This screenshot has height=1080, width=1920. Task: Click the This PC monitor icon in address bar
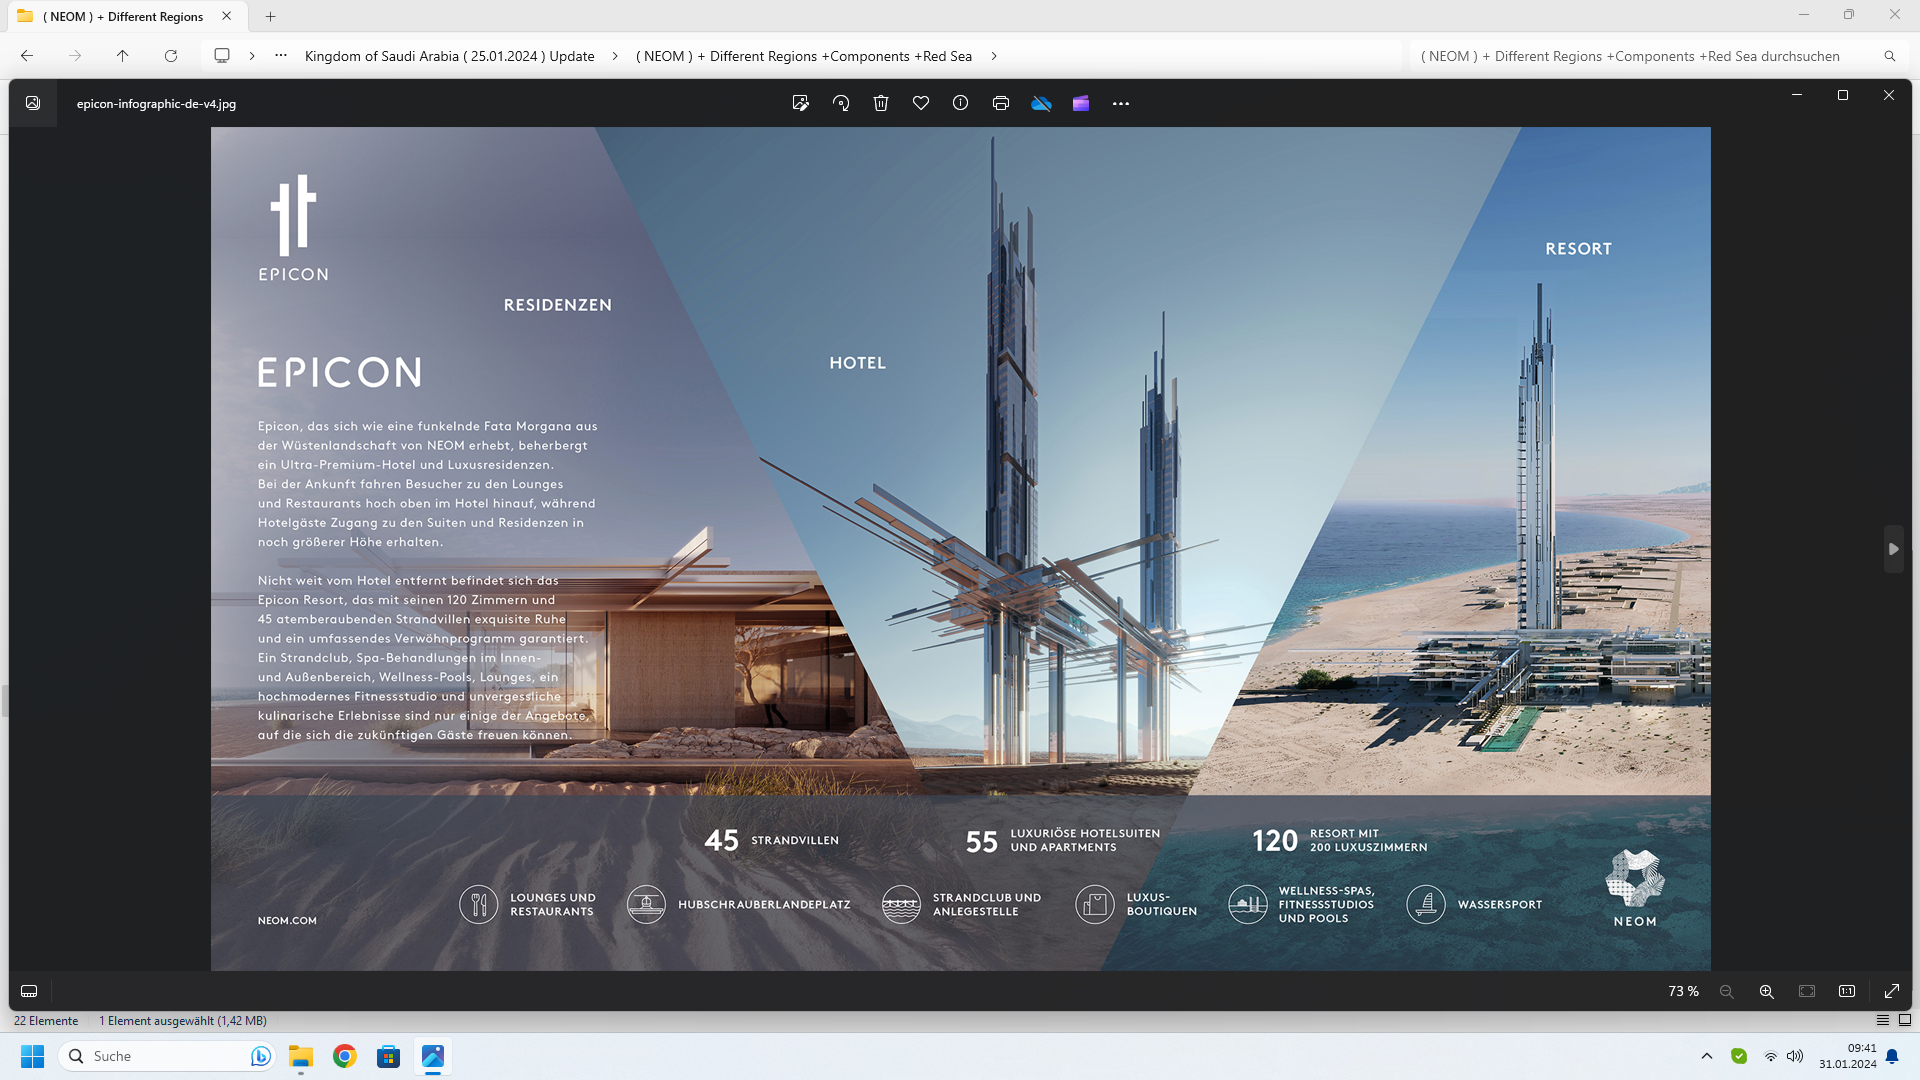[x=222, y=56]
